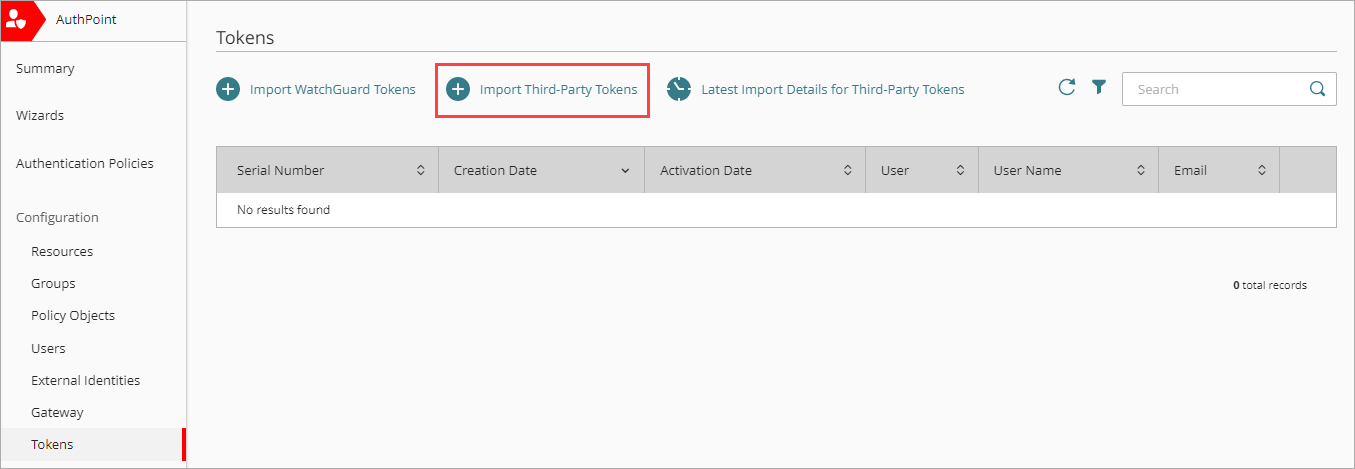The height and width of the screenshot is (469, 1355).
Task: Open Wizards in the sidebar
Action: pos(40,116)
